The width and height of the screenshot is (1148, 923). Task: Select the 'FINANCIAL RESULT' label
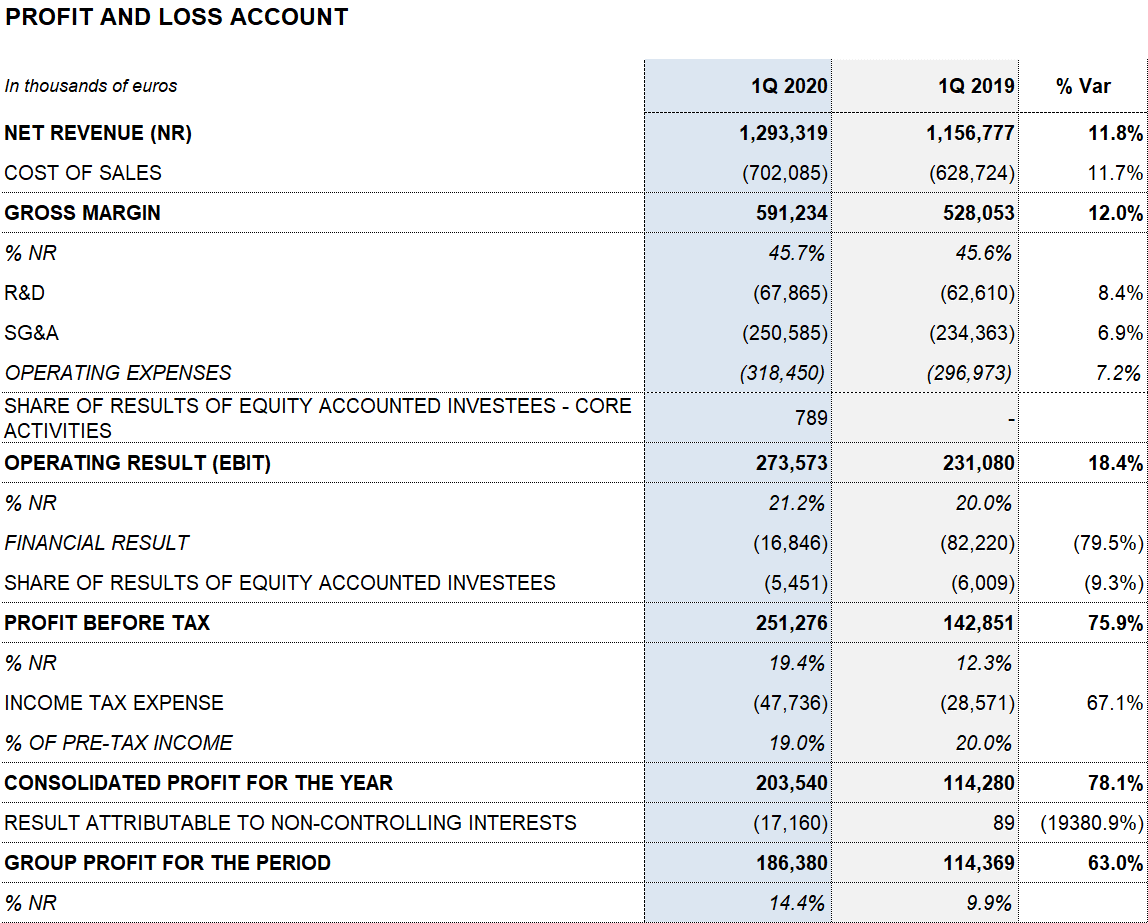[97, 543]
